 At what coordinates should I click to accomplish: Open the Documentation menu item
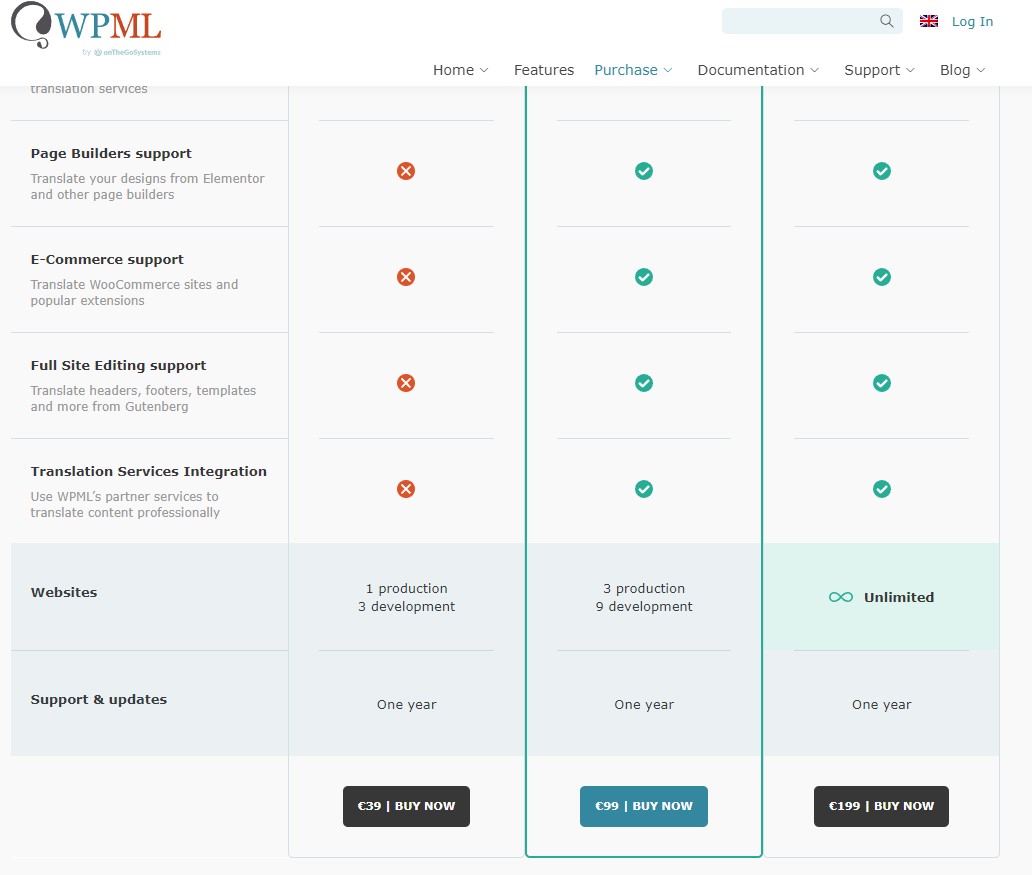751,70
